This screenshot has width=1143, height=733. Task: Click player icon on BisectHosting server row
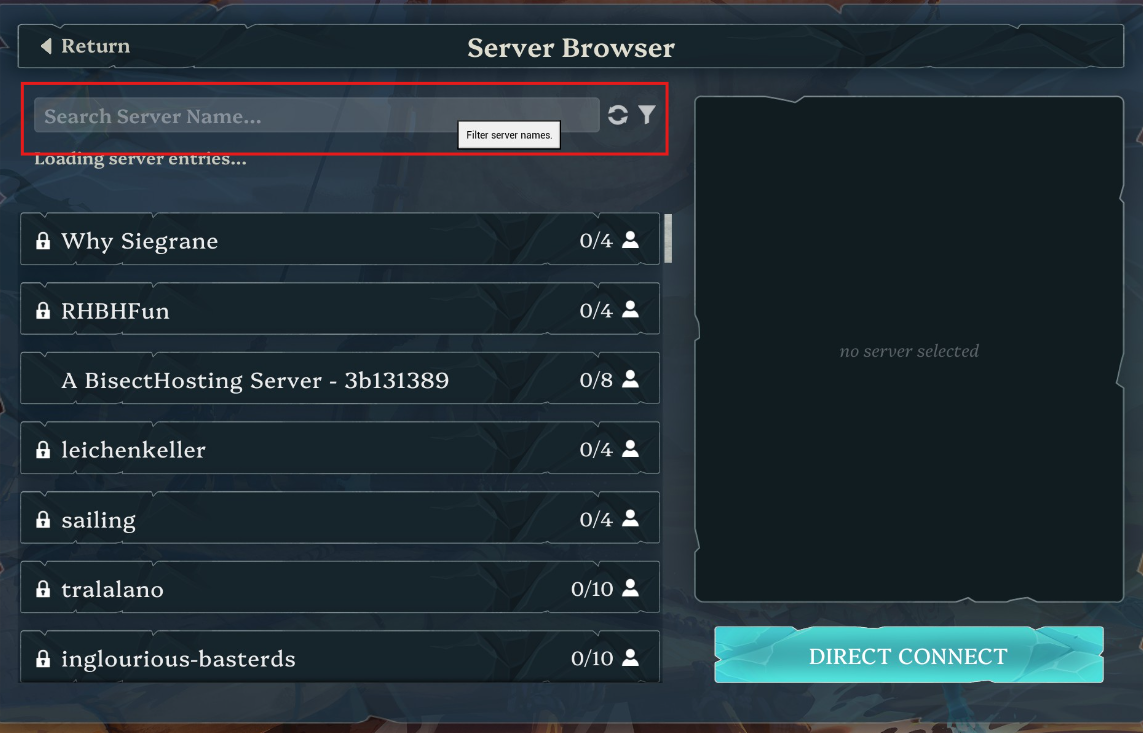(631, 379)
